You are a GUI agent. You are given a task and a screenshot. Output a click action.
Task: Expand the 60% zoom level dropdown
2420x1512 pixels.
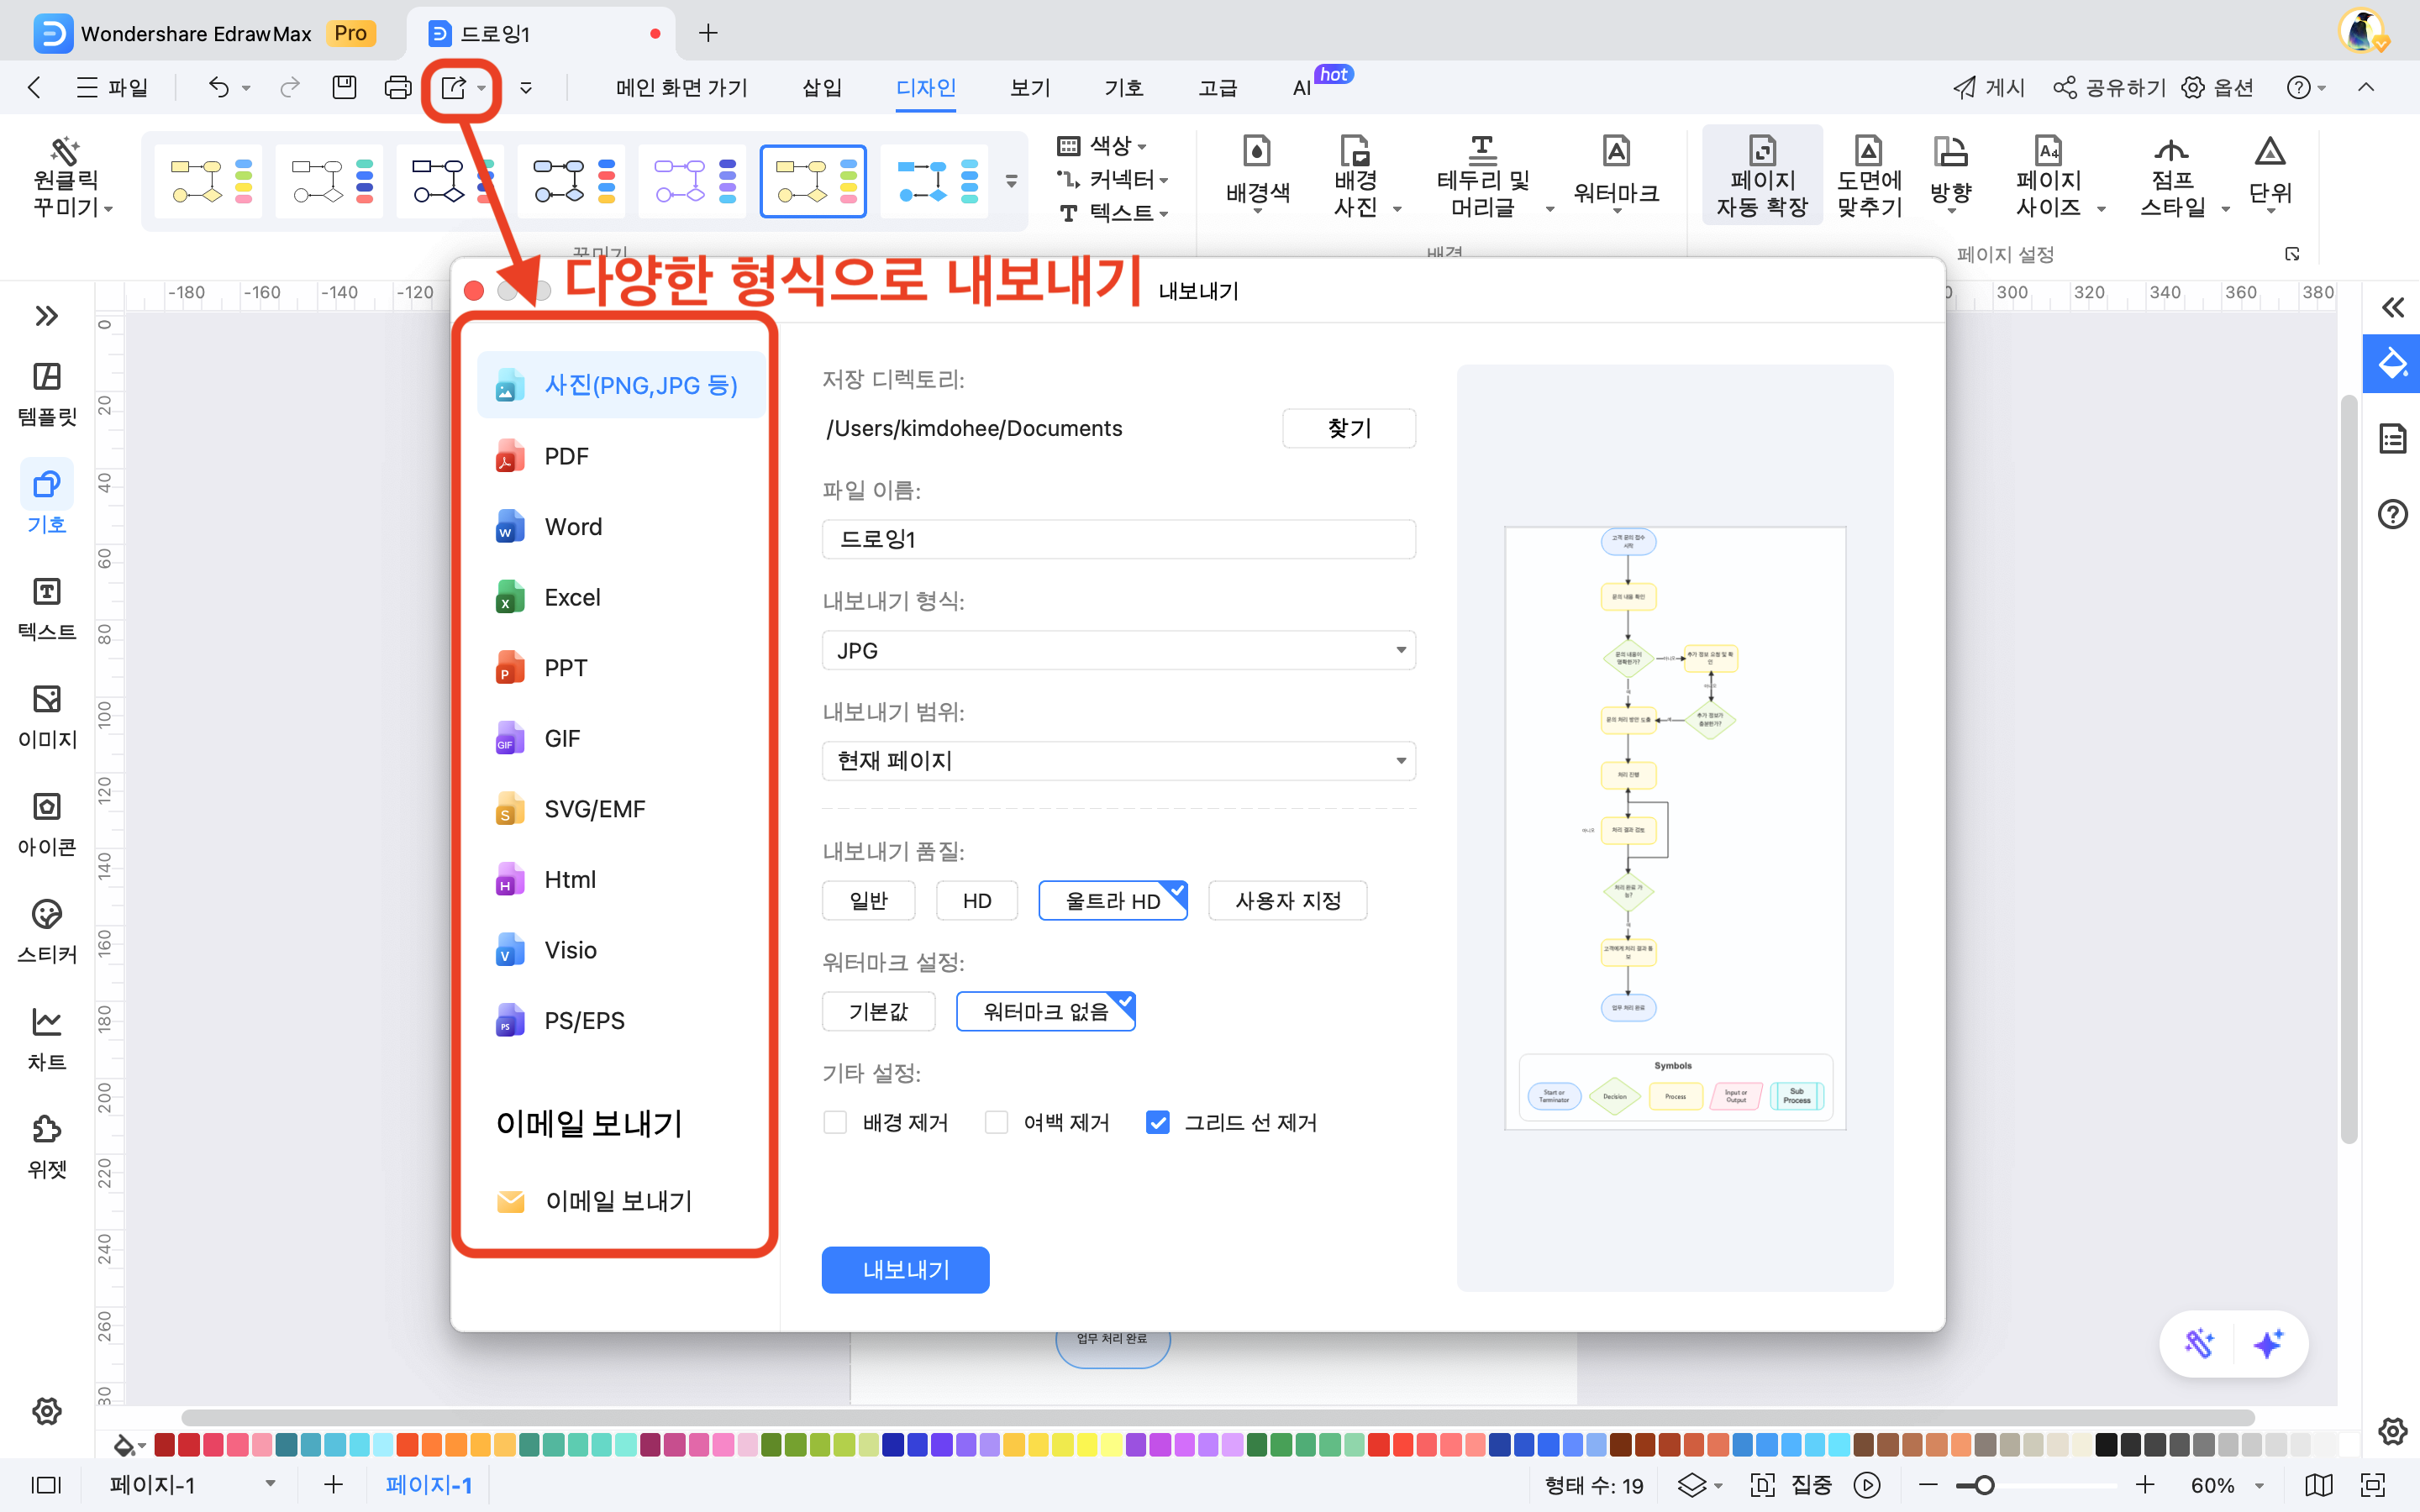[x=2259, y=1486]
